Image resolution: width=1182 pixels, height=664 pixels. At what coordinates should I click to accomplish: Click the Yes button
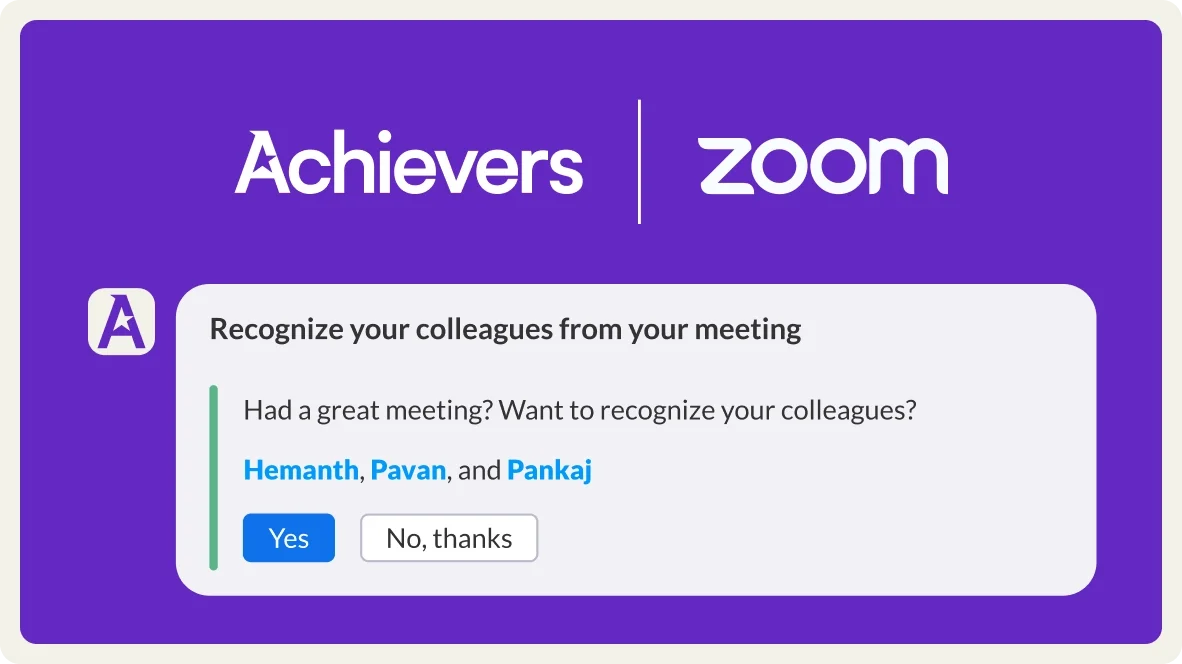[289, 537]
